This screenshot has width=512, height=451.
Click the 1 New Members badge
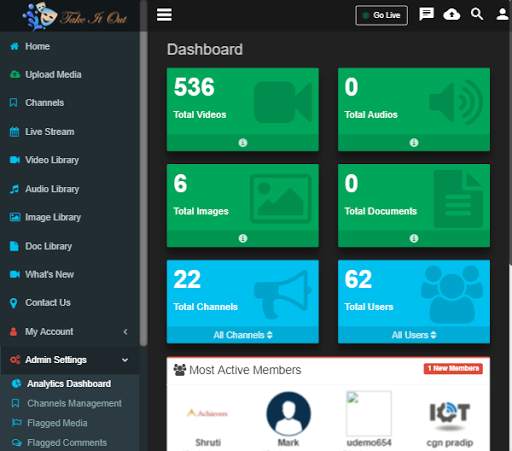click(453, 368)
